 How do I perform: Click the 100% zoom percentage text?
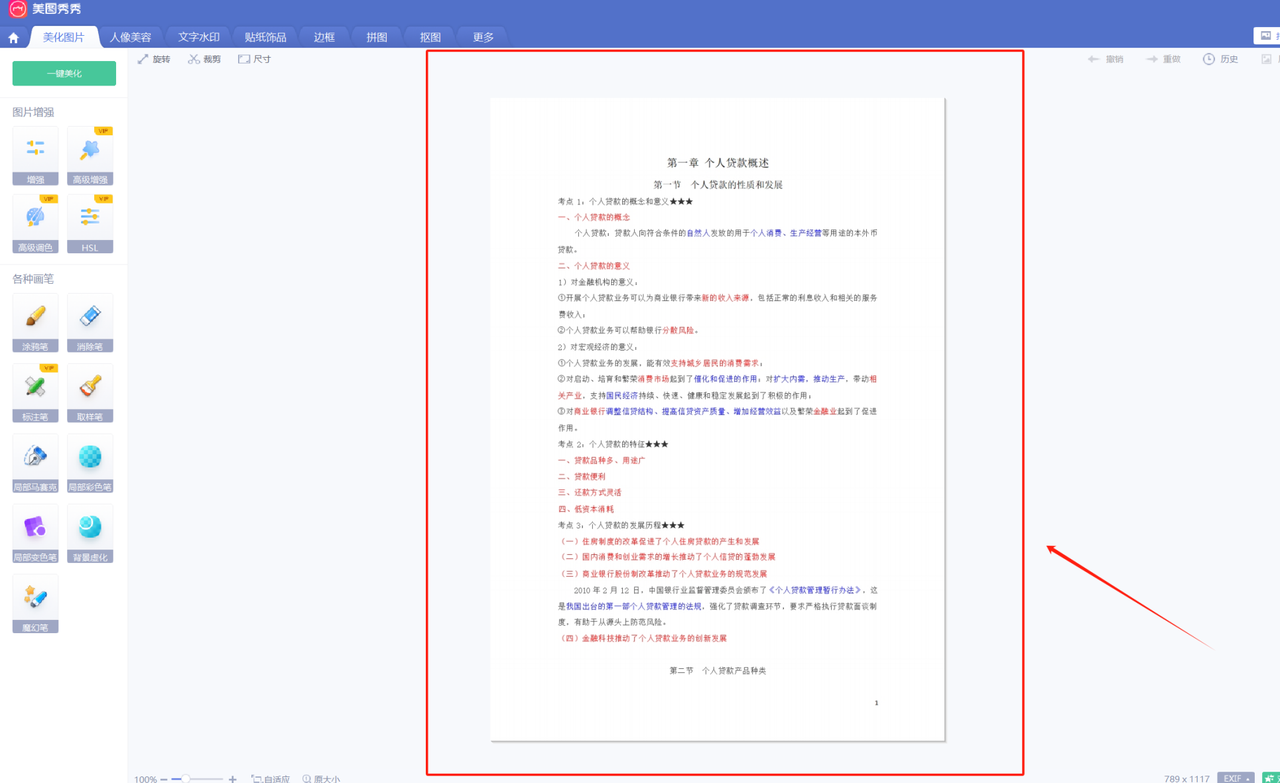[145, 778]
